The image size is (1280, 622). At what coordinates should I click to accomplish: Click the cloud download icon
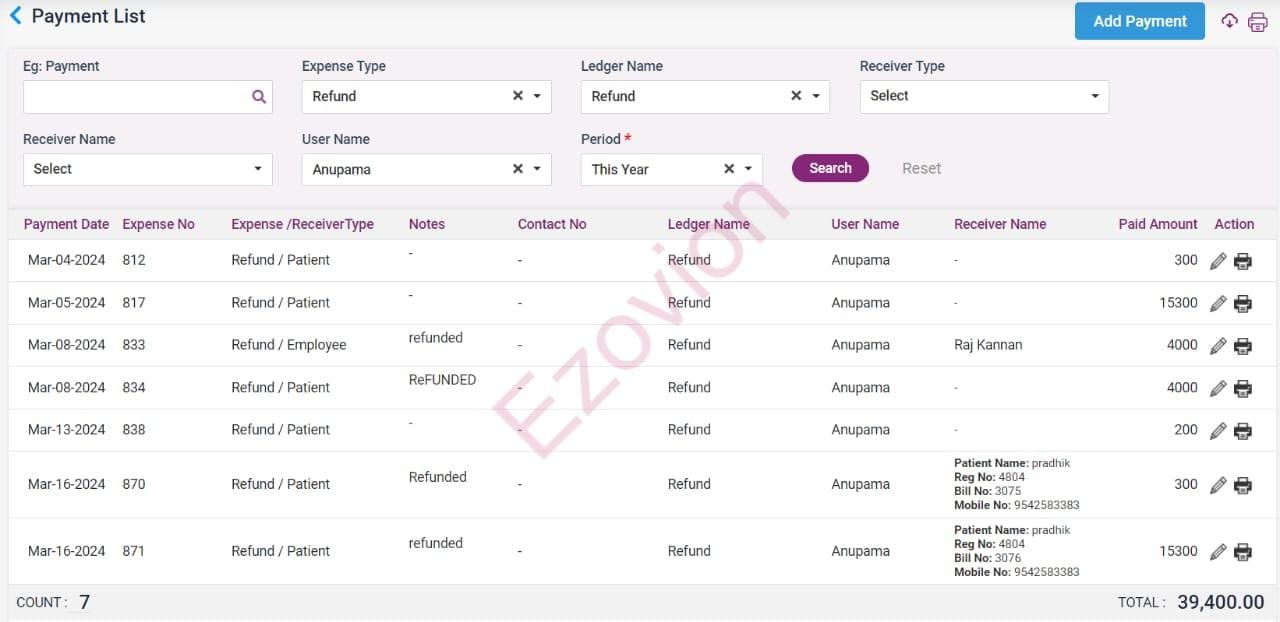coord(1230,21)
